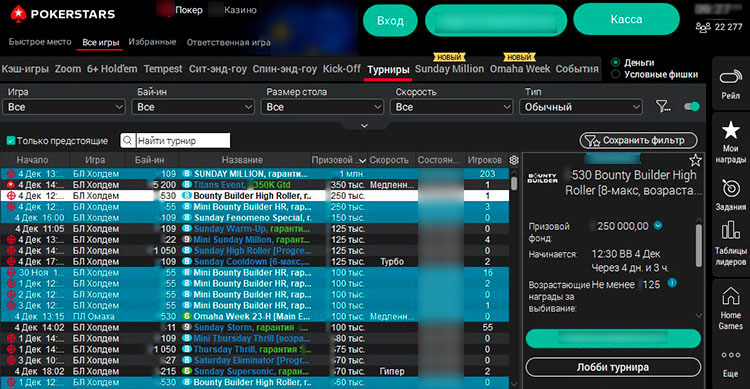
Task: Click the Еще three-dots icon
Action: [x=731, y=355]
